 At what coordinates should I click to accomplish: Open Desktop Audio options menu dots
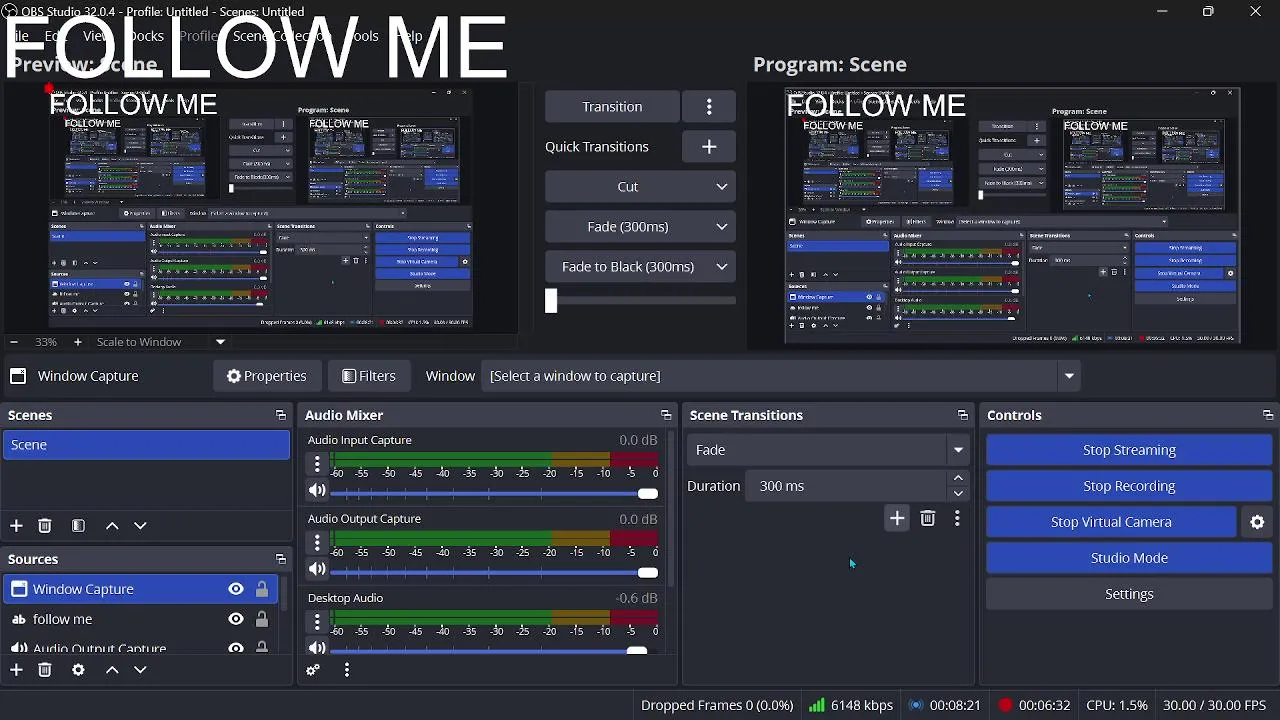(317, 622)
